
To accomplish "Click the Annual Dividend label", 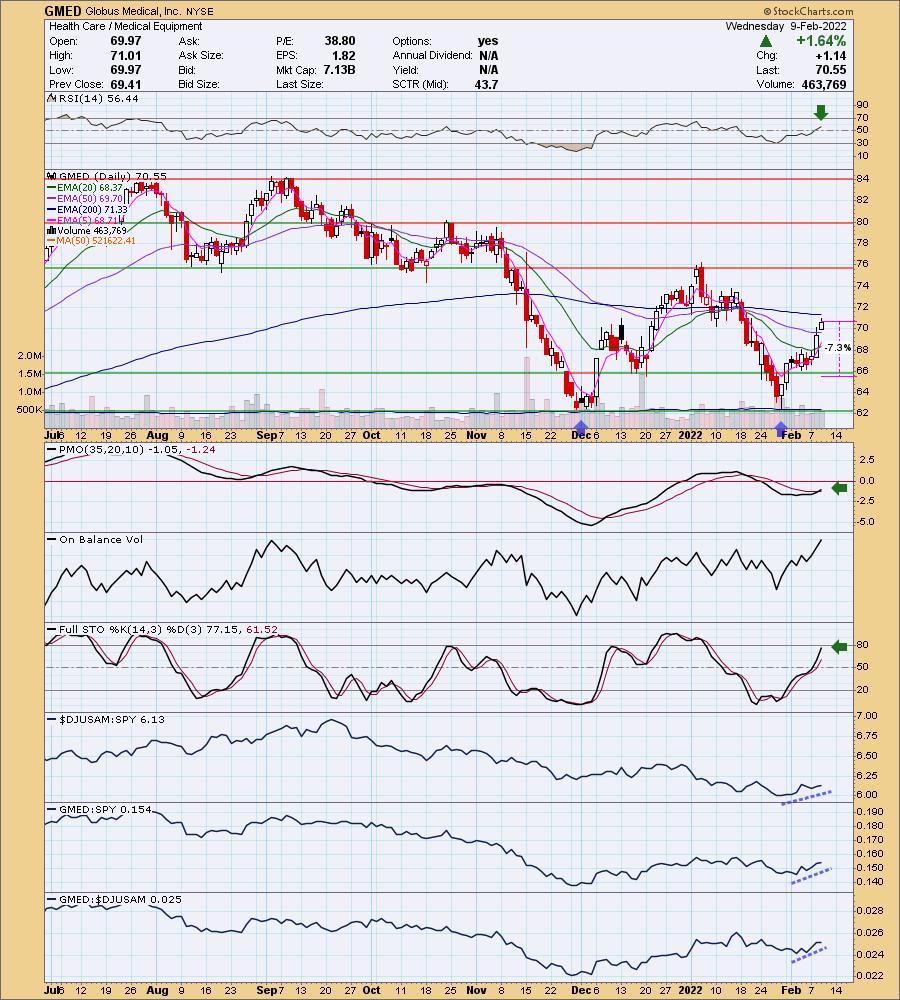I will coord(432,55).
